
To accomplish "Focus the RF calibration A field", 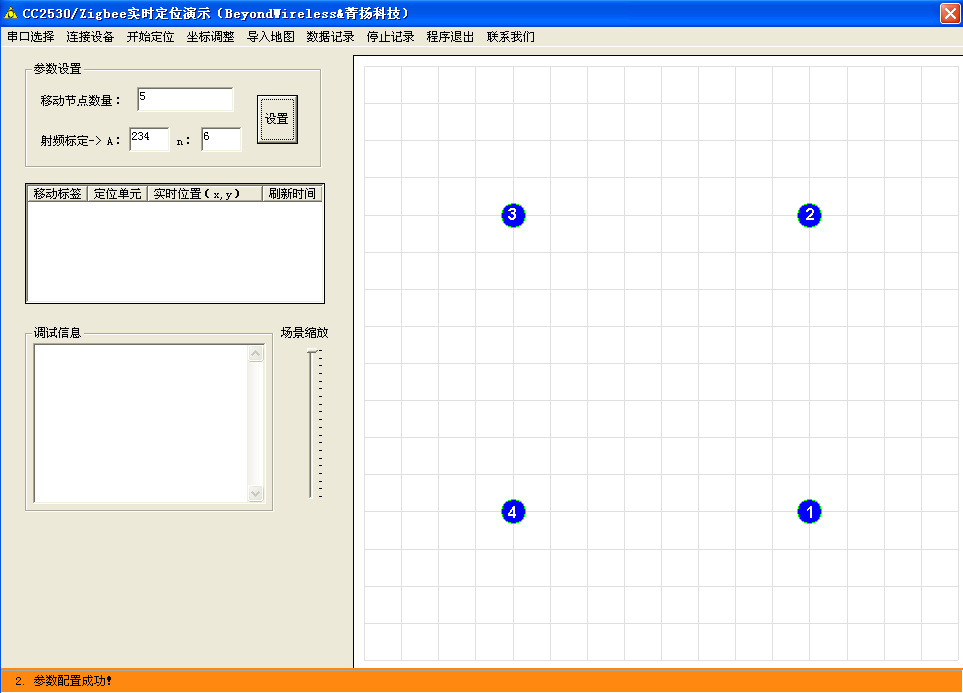I will tap(149, 139).
